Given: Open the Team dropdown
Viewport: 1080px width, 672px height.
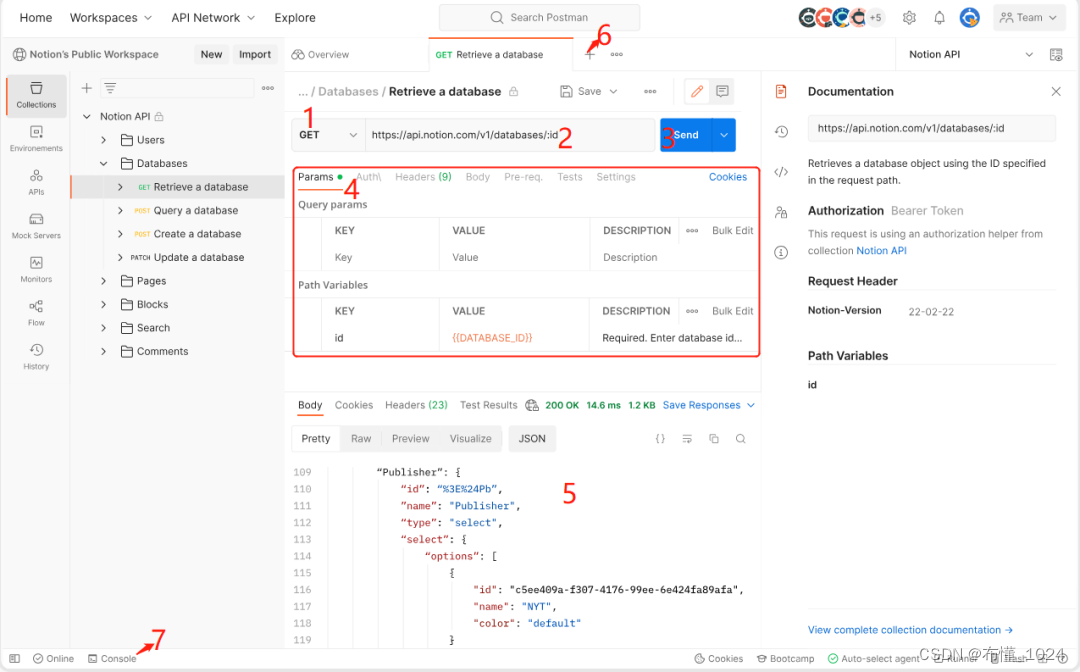Looking at the screenshot, I should point(1028,18).
